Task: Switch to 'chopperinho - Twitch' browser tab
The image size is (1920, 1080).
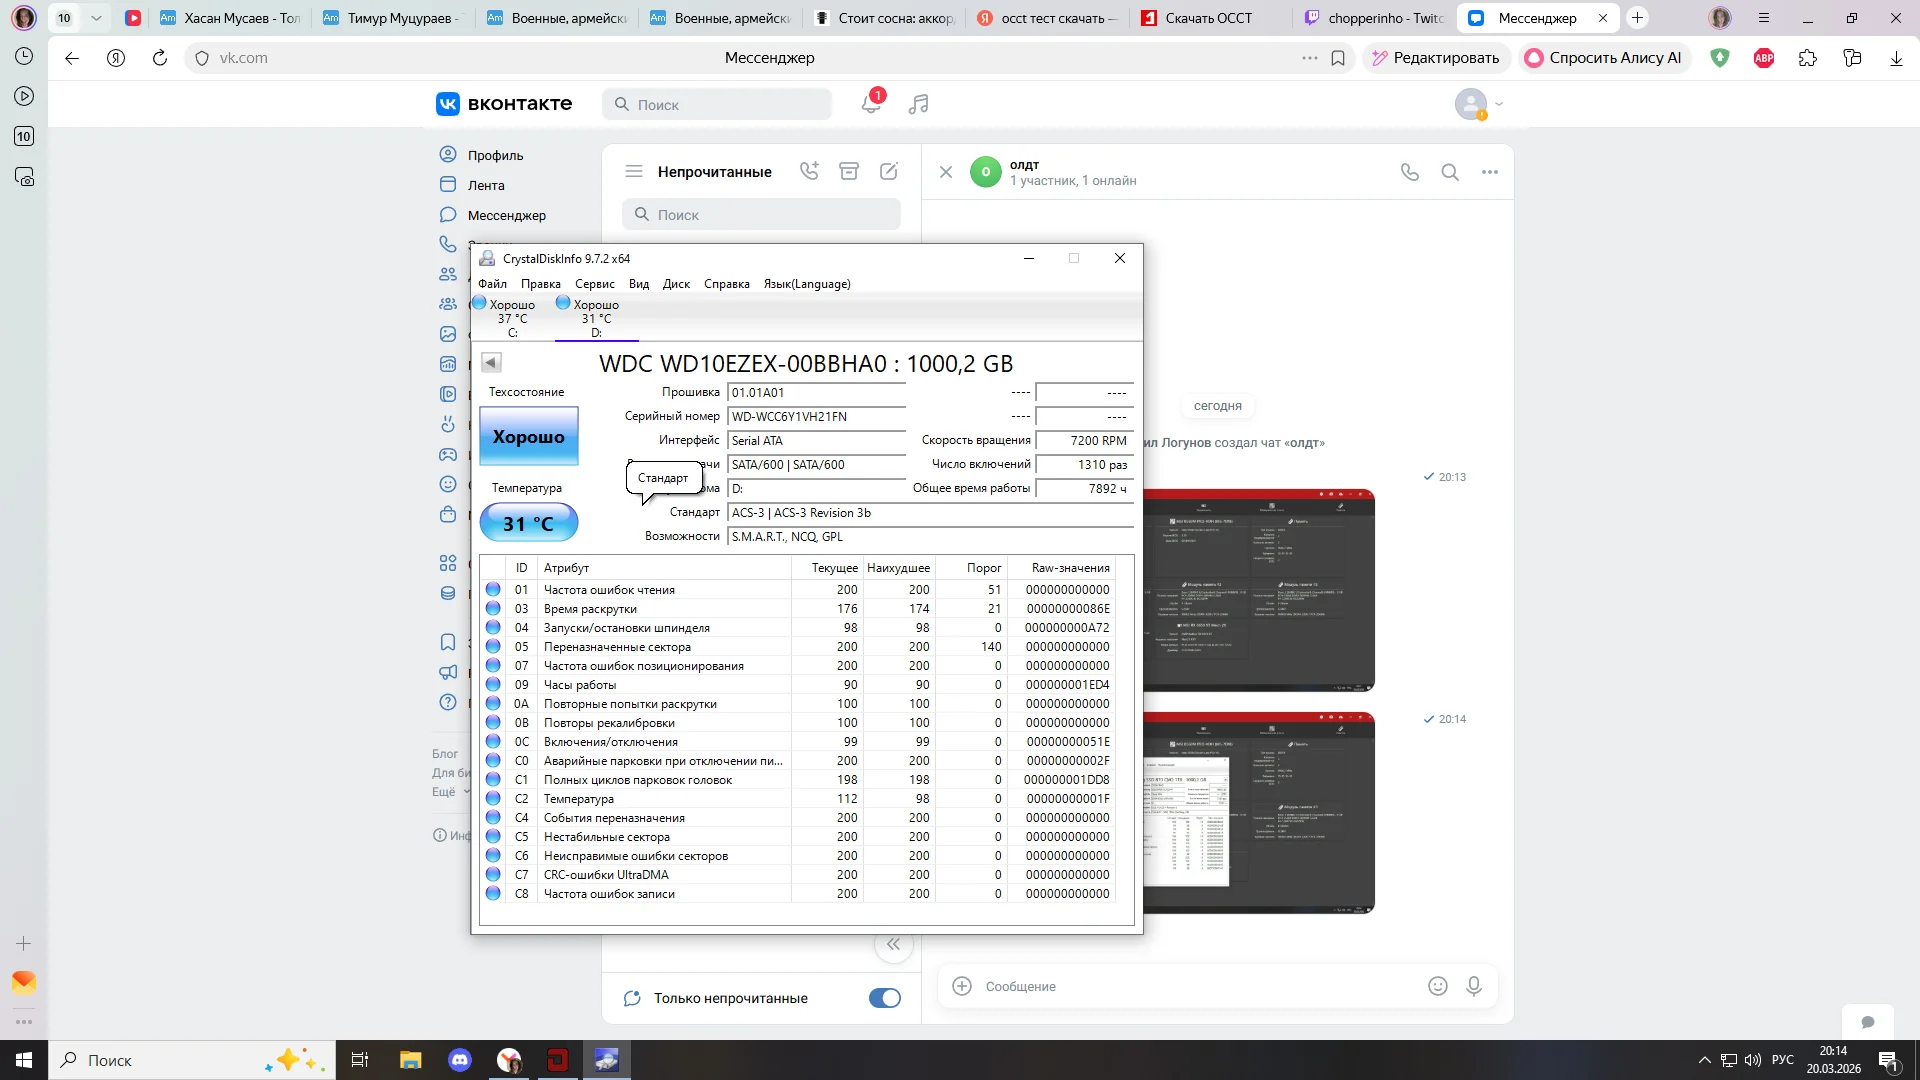Action: [x=1375, y=18]
